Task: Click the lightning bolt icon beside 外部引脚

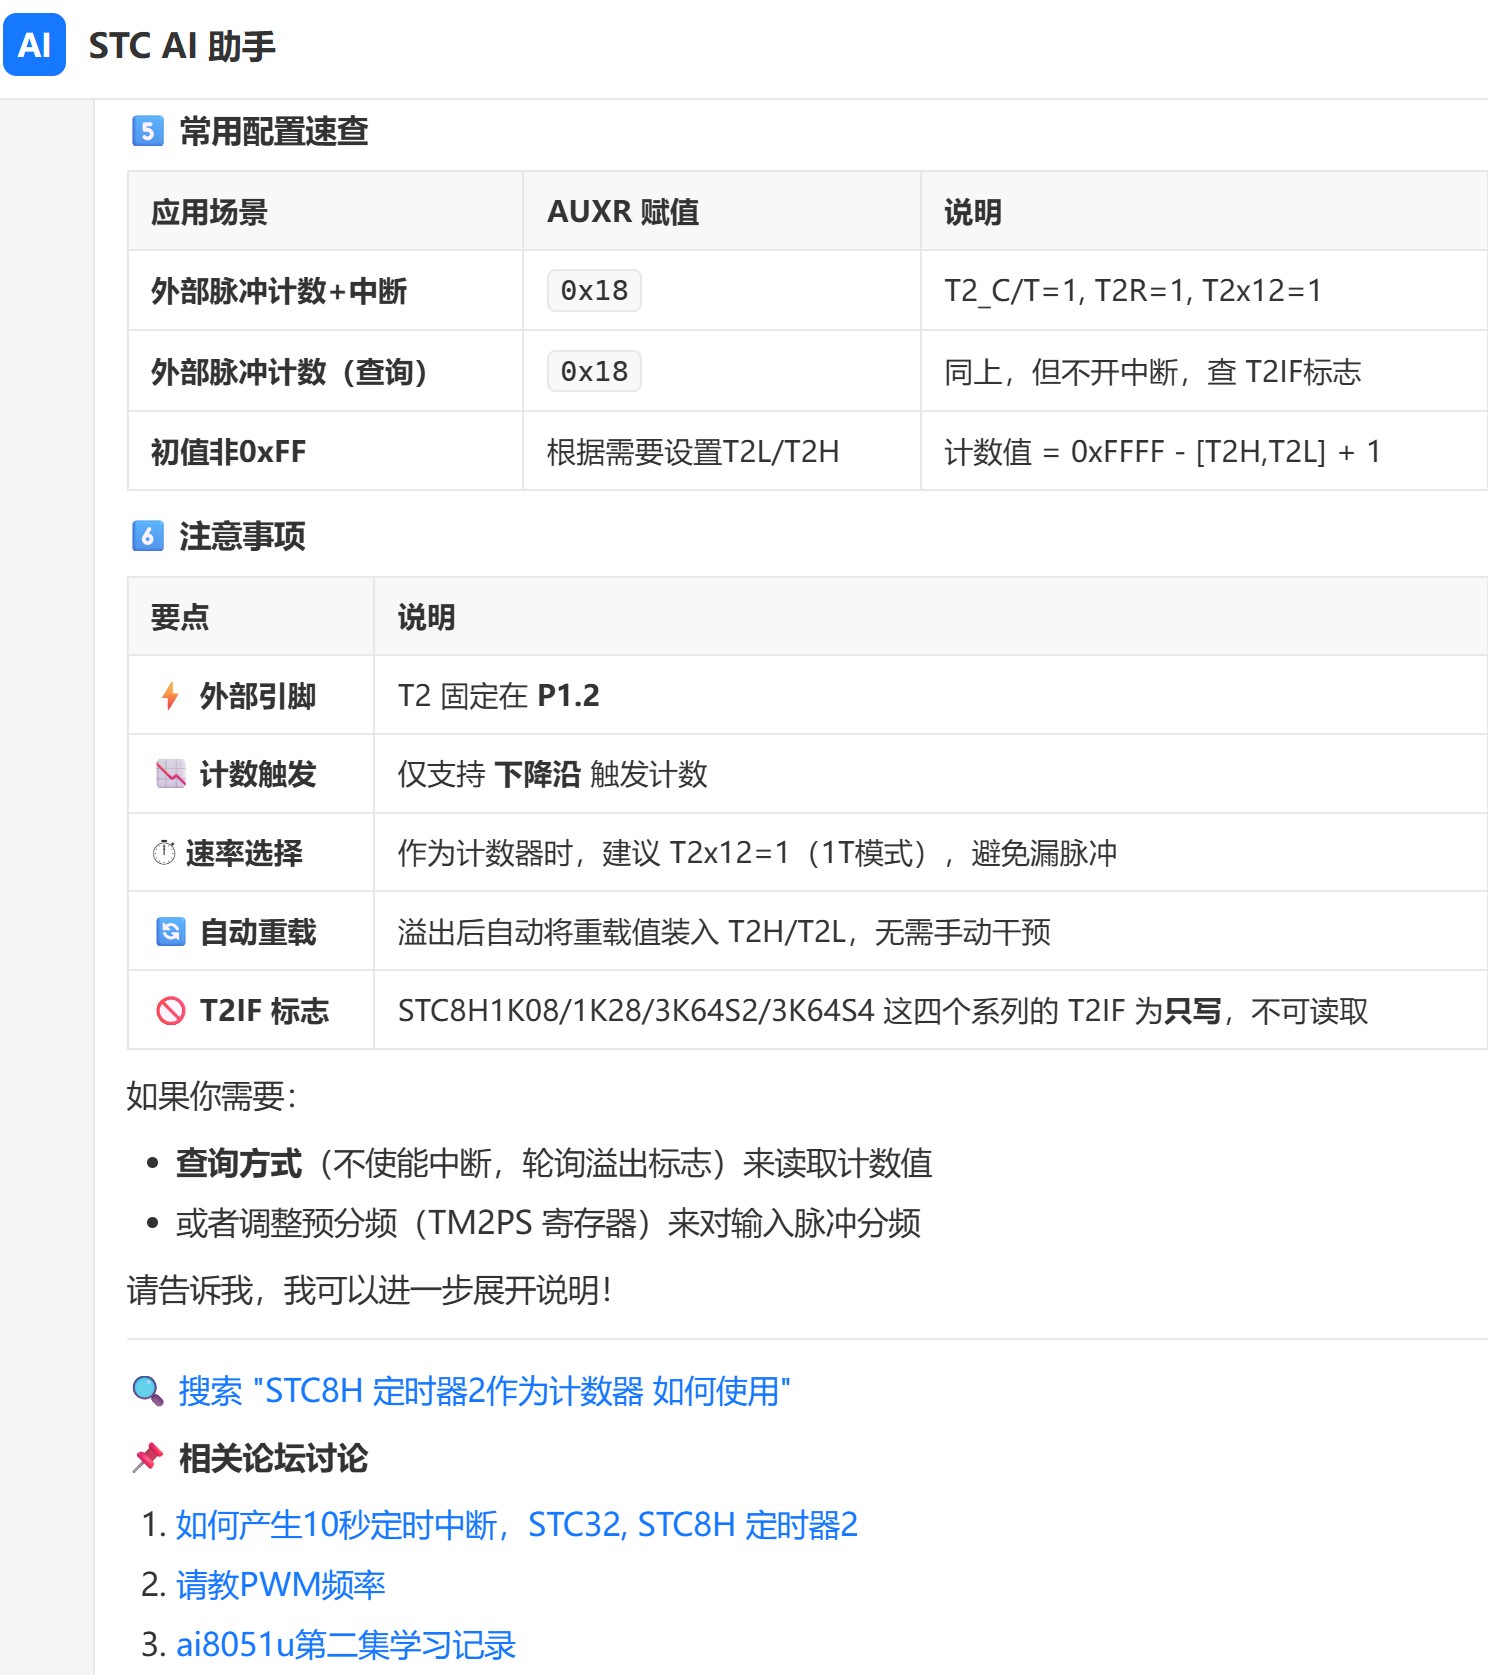Action: [170, 695]
